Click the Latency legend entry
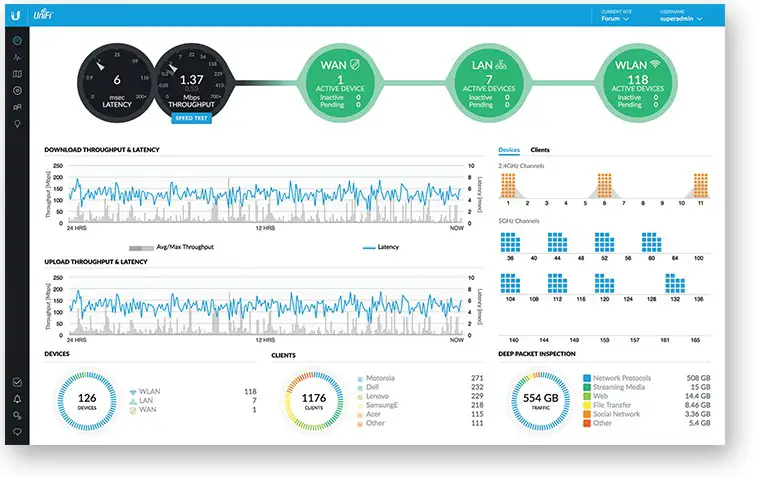The width and height of the screenshot is (758, 477). coord(381,247)
